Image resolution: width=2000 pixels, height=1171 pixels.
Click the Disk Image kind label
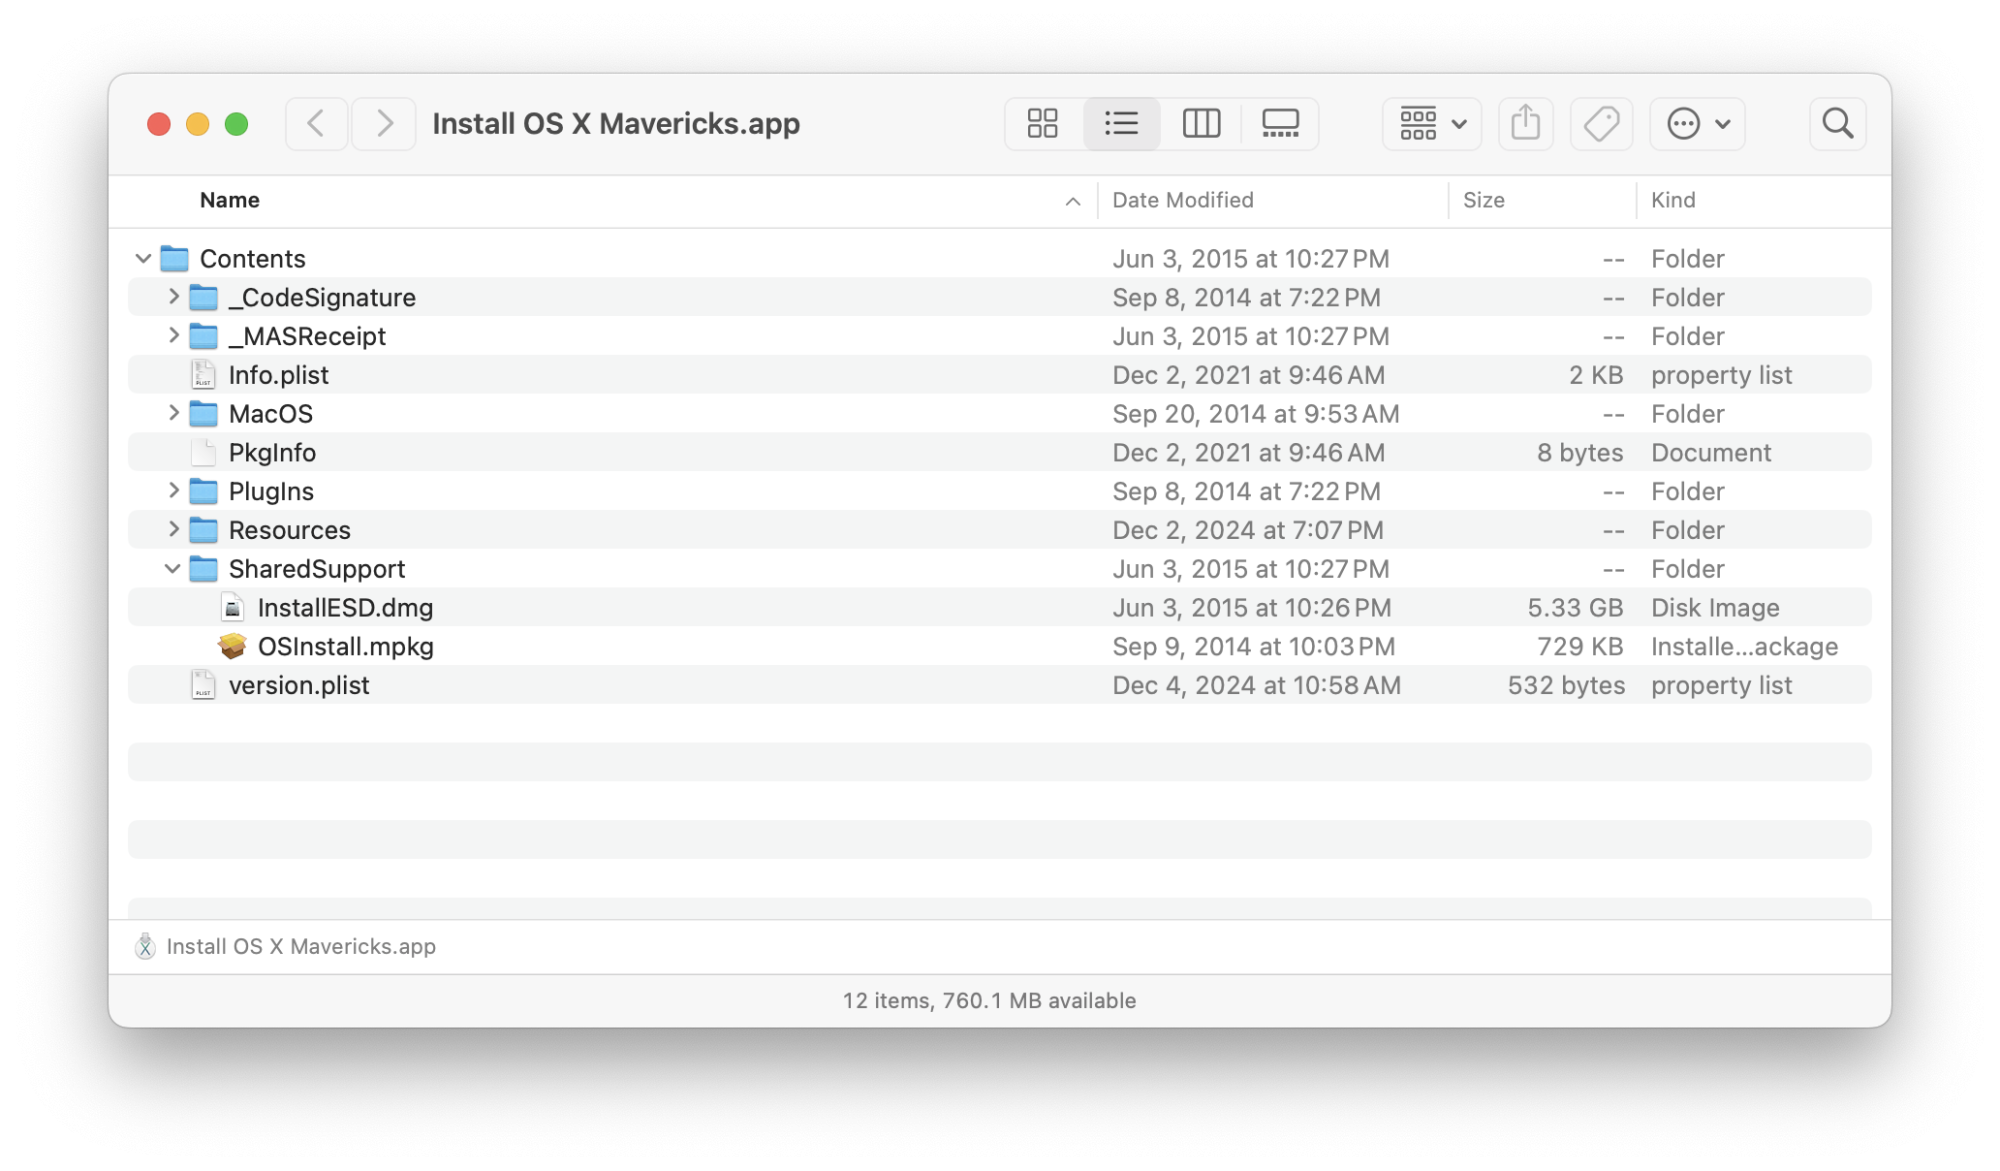point(1715,607)
